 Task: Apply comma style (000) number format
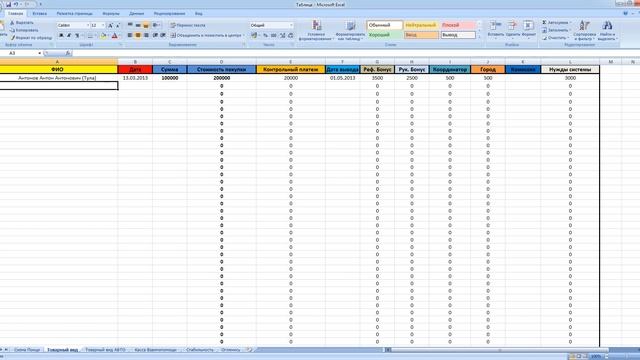point(273,36)
